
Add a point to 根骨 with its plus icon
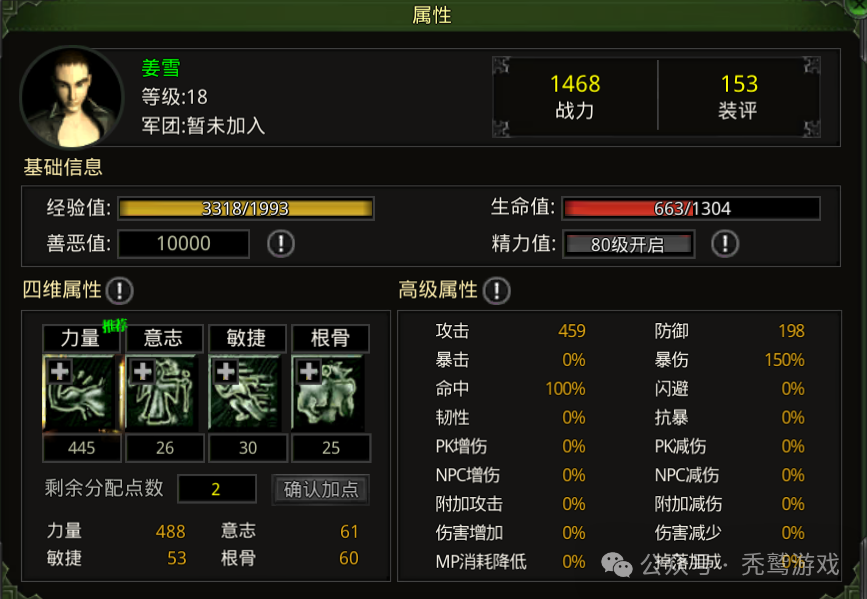click(x=309, y=371)
